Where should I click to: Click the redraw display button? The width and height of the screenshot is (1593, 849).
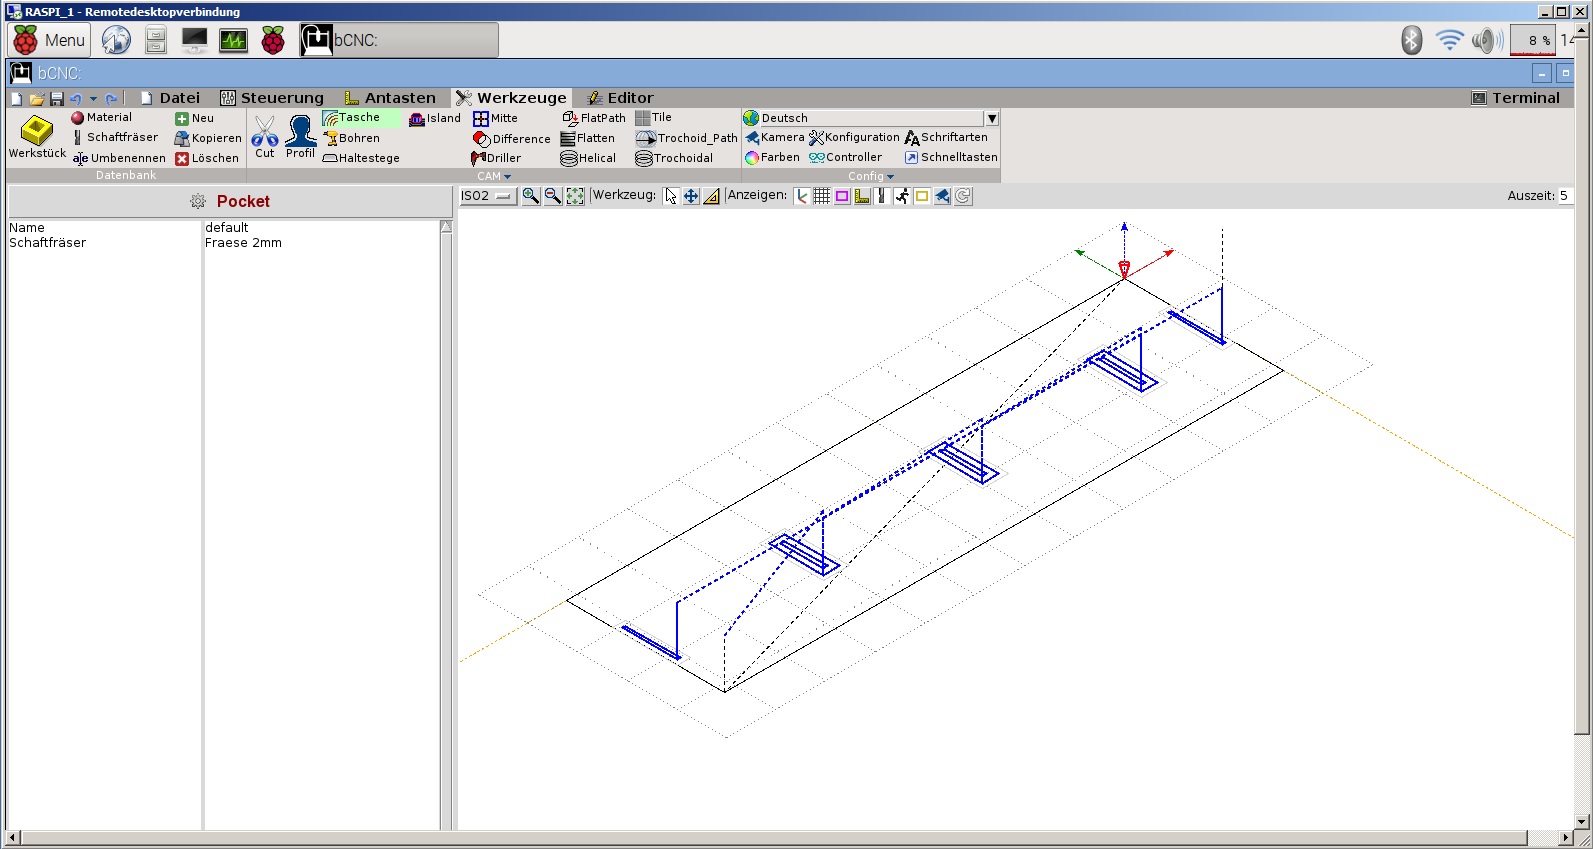[963, 196]
